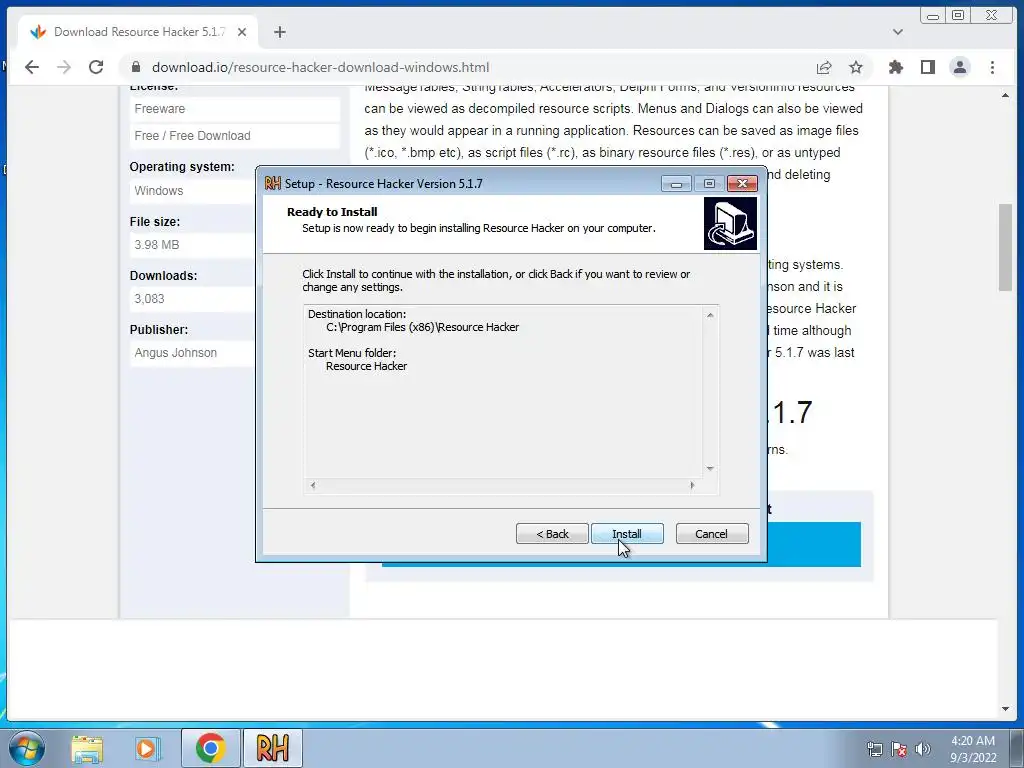
Task: Click the installer computer graphic icon
Action: 730,223
